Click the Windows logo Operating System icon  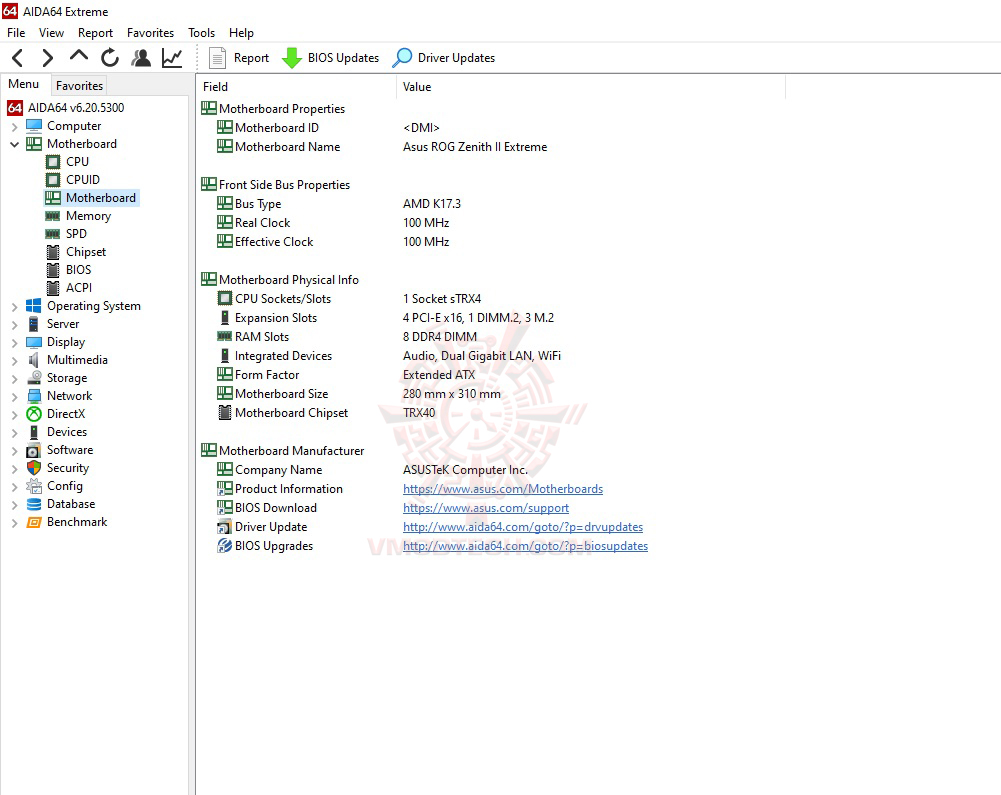(34, 306)
